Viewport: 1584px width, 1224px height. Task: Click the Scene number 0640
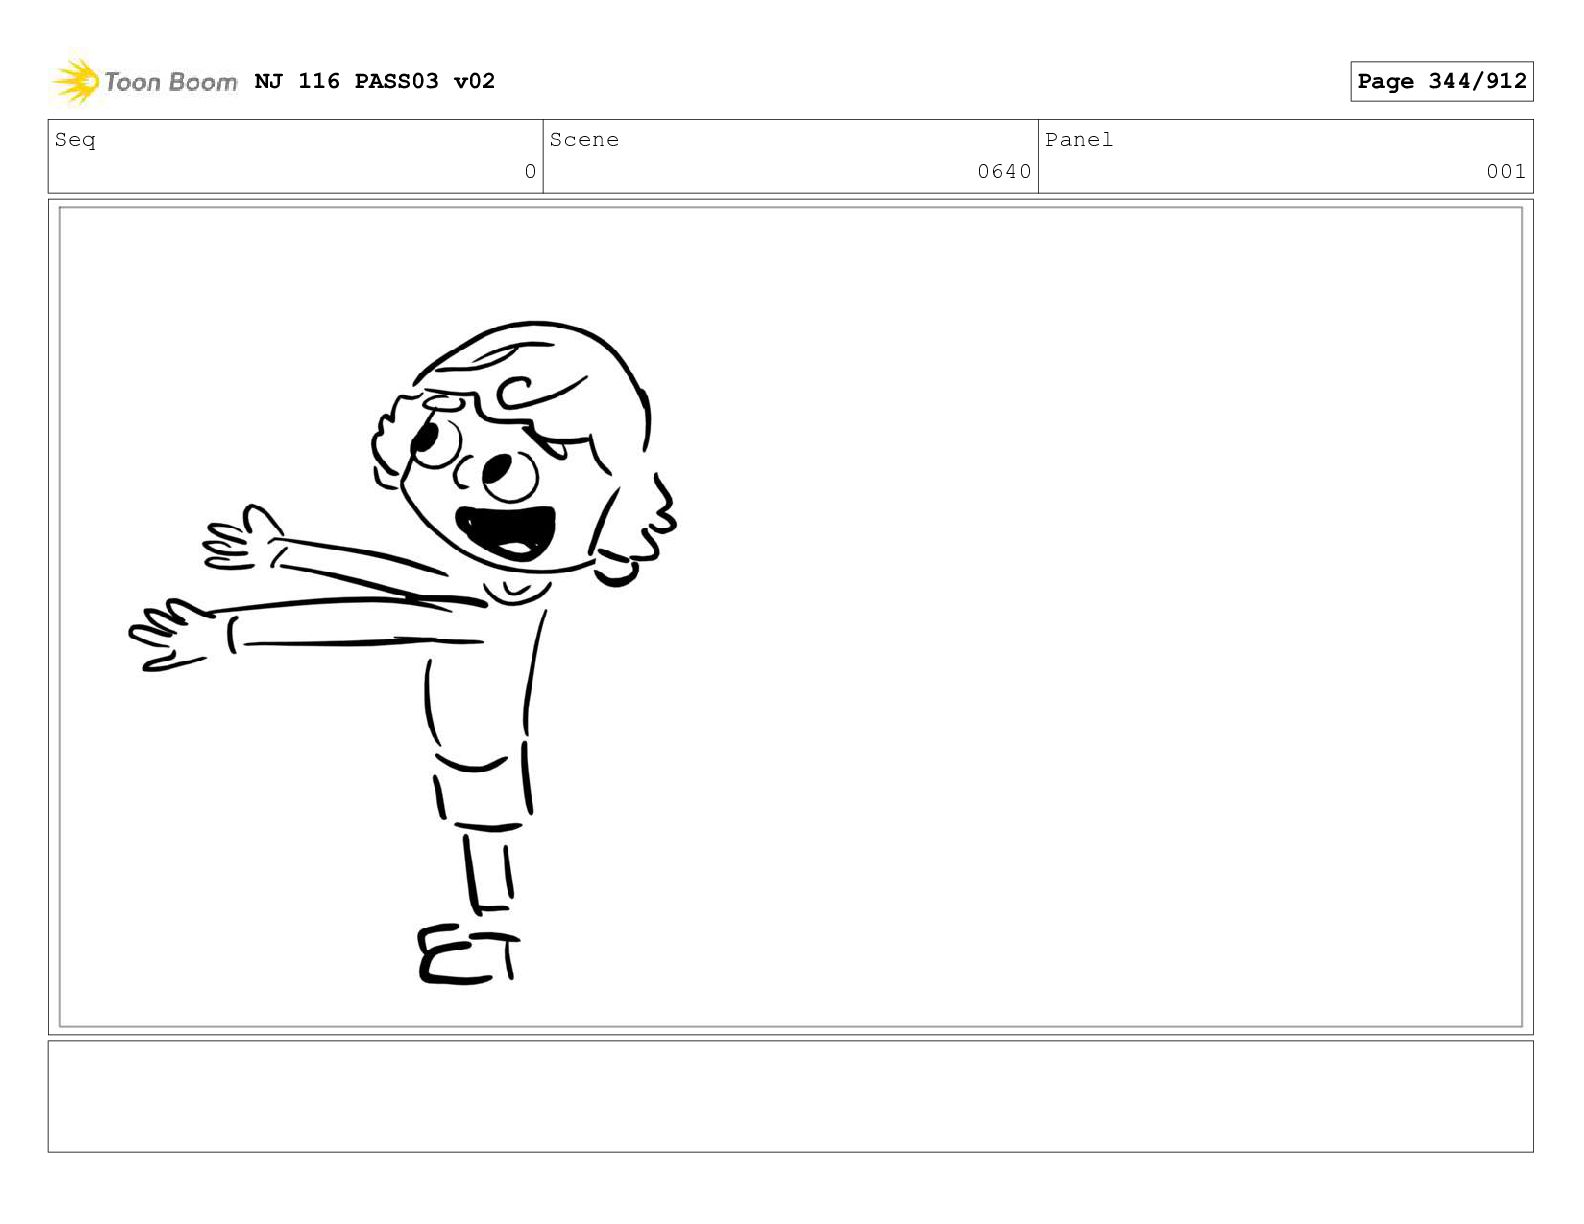coord(1004,172)
